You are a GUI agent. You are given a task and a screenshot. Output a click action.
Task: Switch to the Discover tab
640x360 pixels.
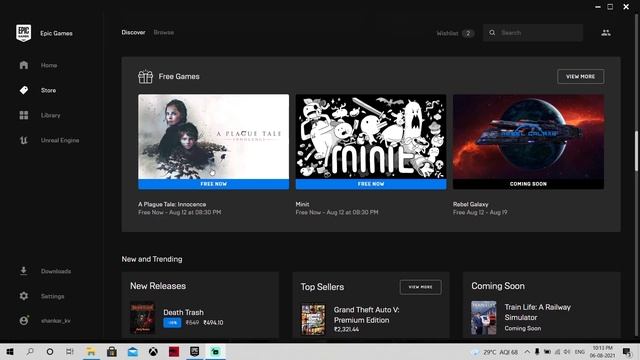(x=133, y=32)
